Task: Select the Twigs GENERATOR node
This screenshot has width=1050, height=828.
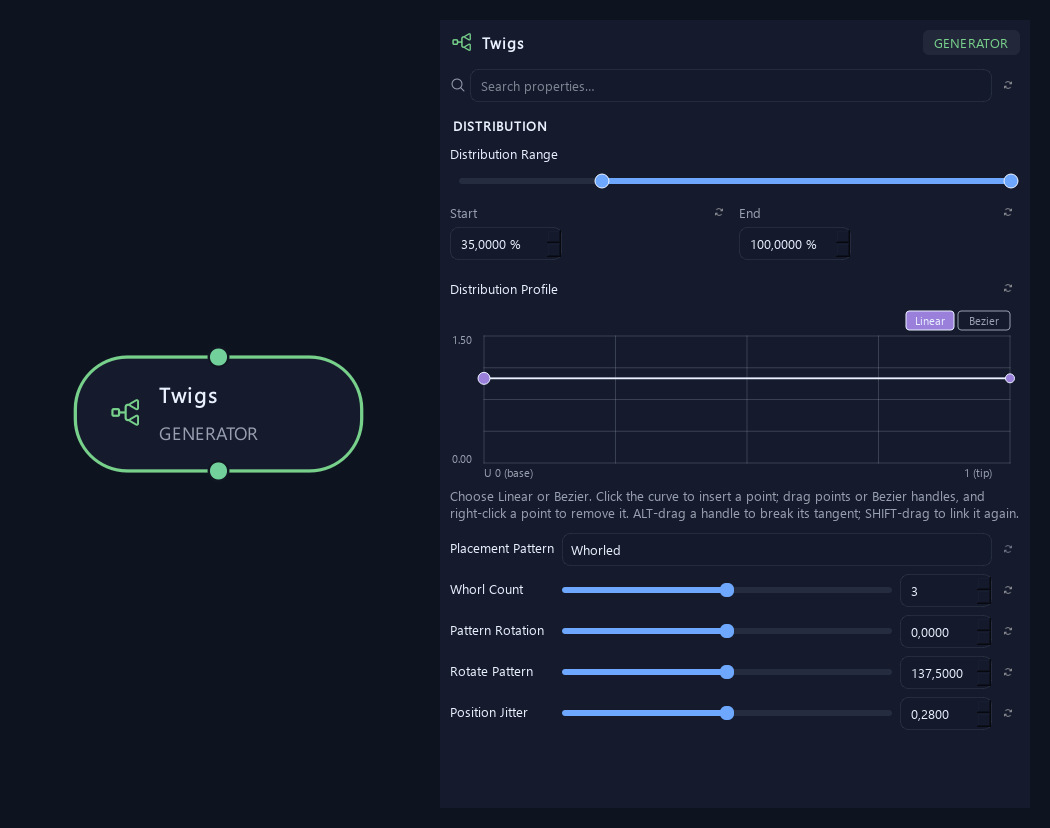Action: coord(218,414)
